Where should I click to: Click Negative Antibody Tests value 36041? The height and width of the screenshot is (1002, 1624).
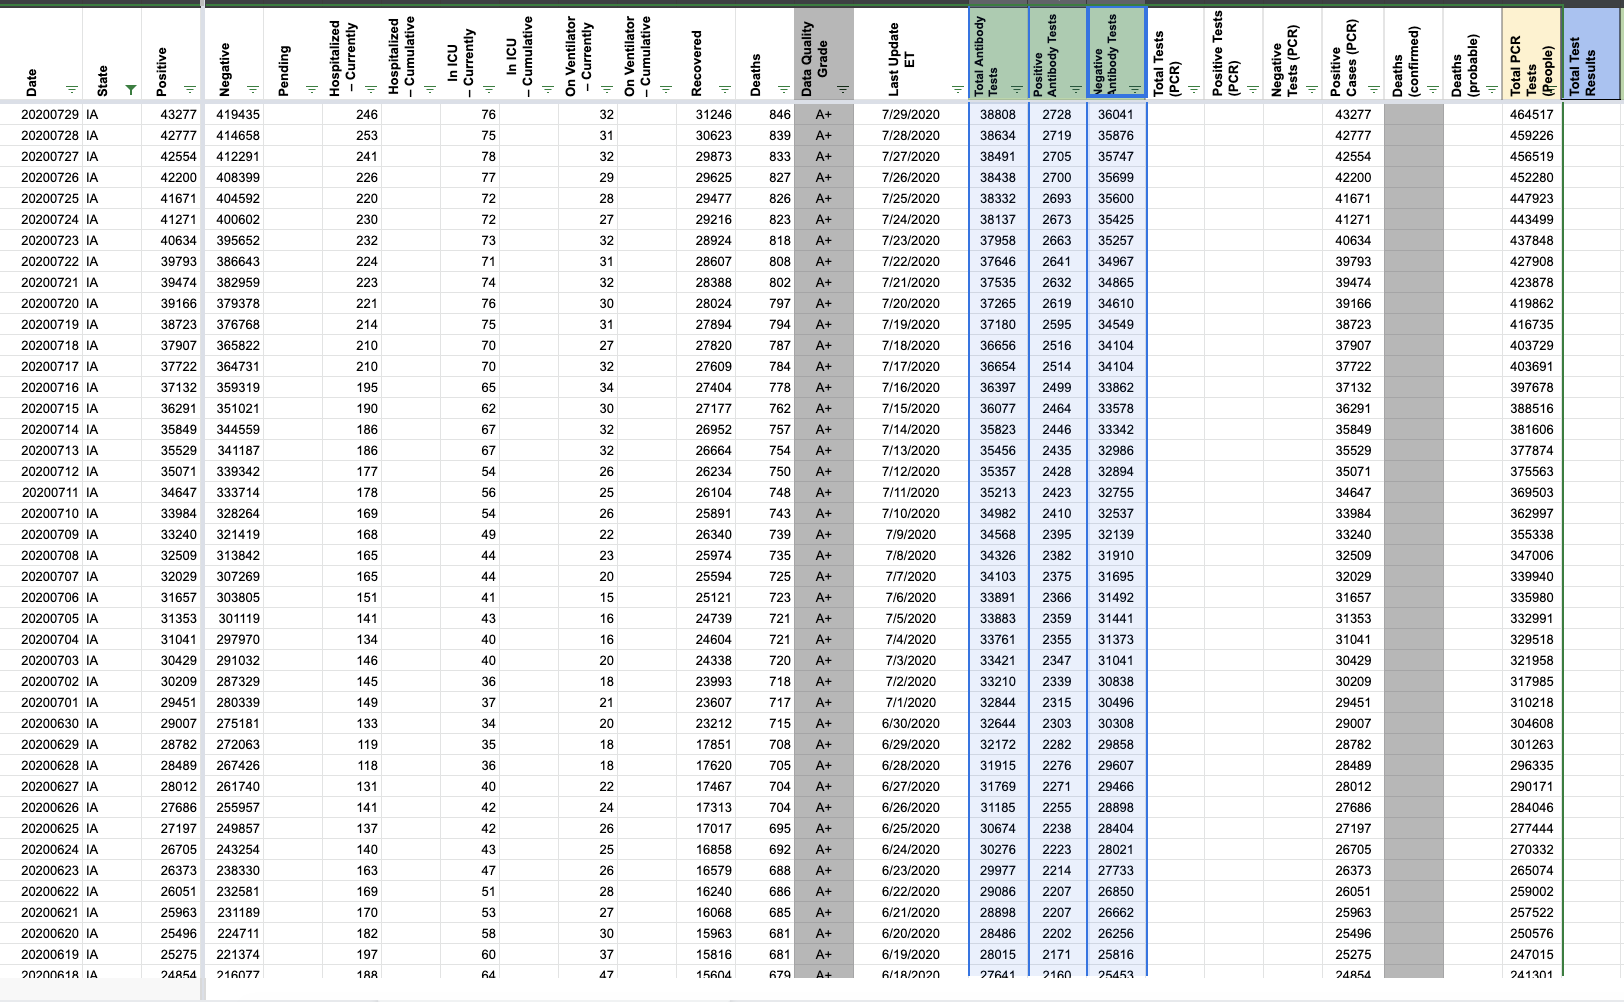point(1115,115)
